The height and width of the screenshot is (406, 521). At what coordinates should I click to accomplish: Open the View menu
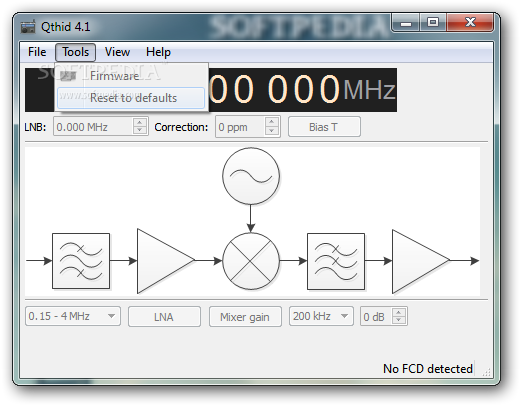point(117,52)
